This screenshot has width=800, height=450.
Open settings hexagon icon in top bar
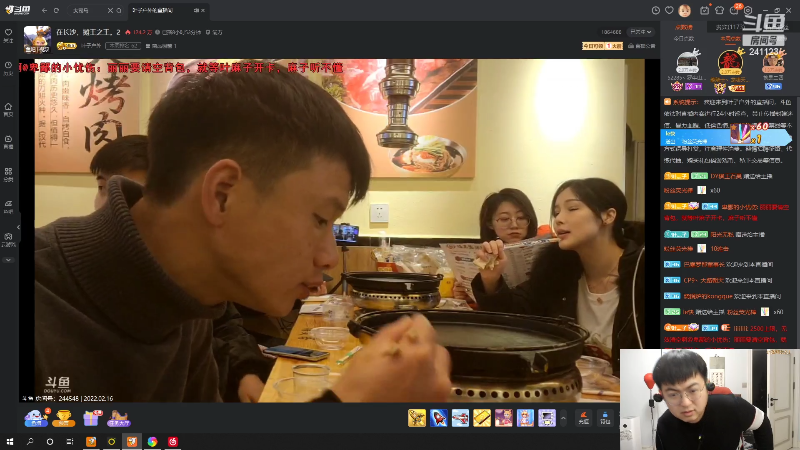(x=748, y=10)
